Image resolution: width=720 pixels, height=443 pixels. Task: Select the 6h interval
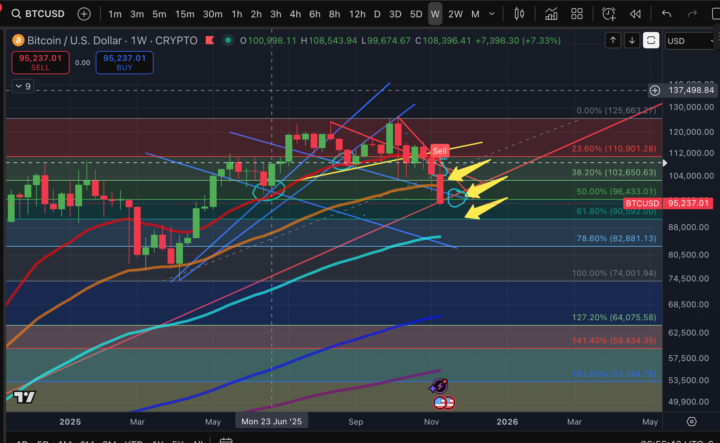click(315, 14)
